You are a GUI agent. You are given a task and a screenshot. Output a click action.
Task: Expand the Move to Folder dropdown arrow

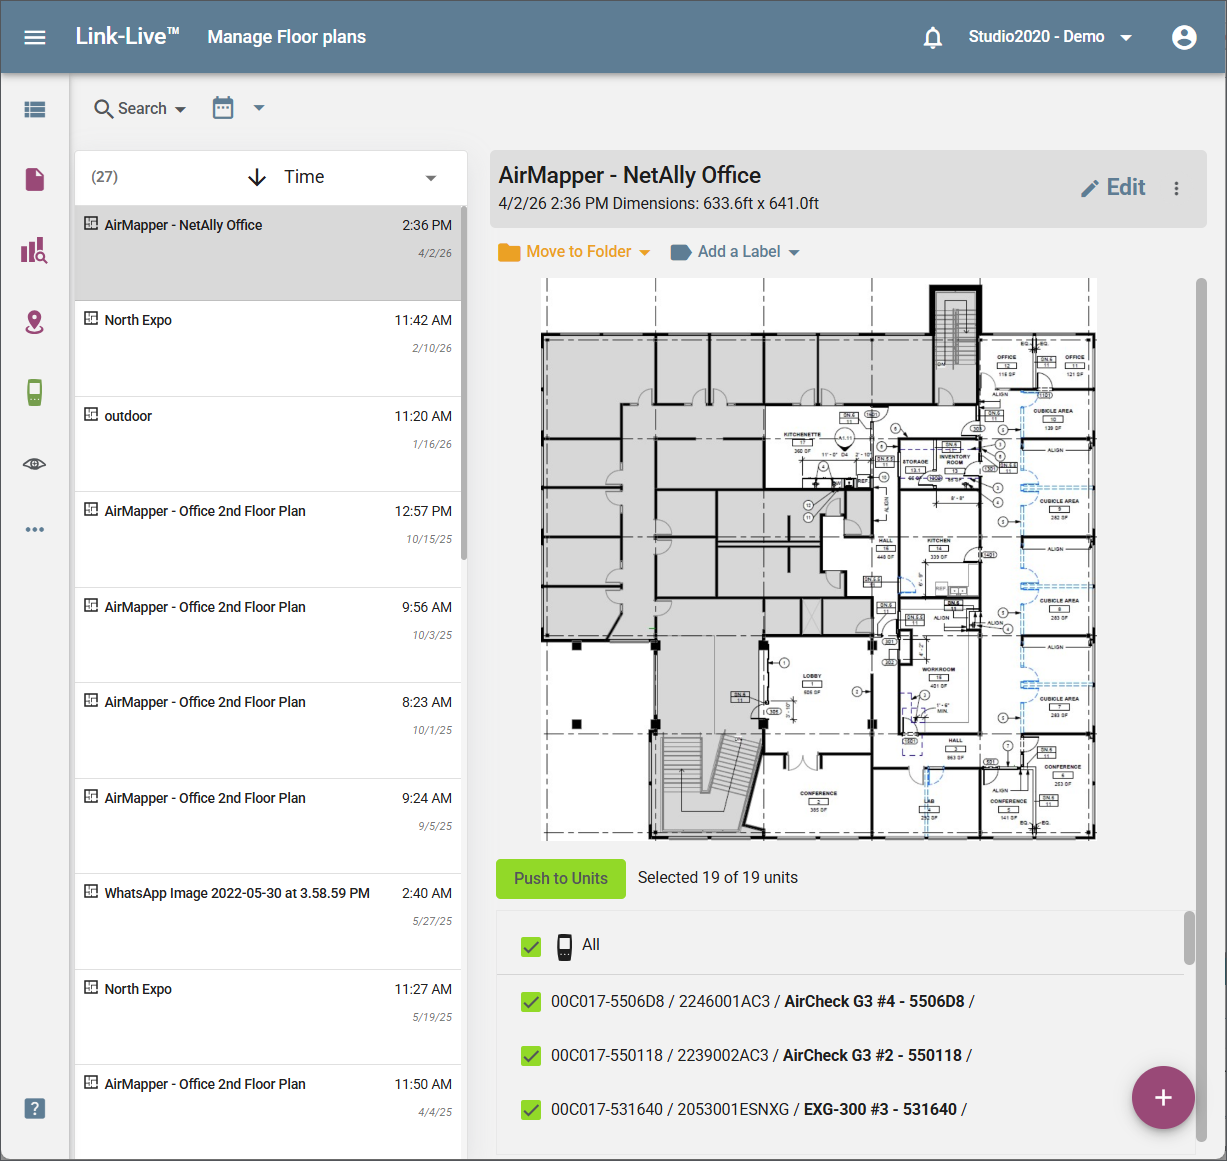pyautogui.click(x=644, y=253)
